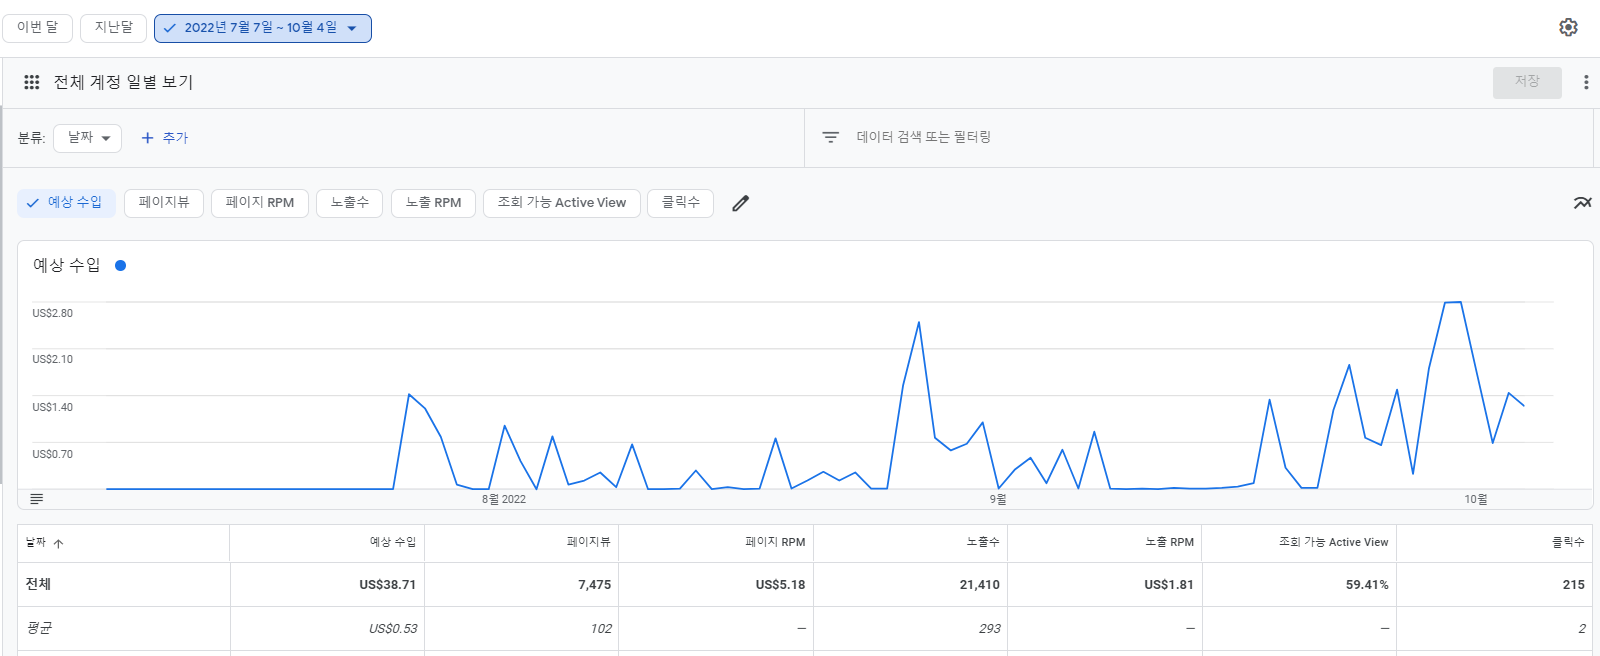The width and height of the screenshot is (1600, 656).
Task: Open chart legend list icon
Action: coord(37,499)
